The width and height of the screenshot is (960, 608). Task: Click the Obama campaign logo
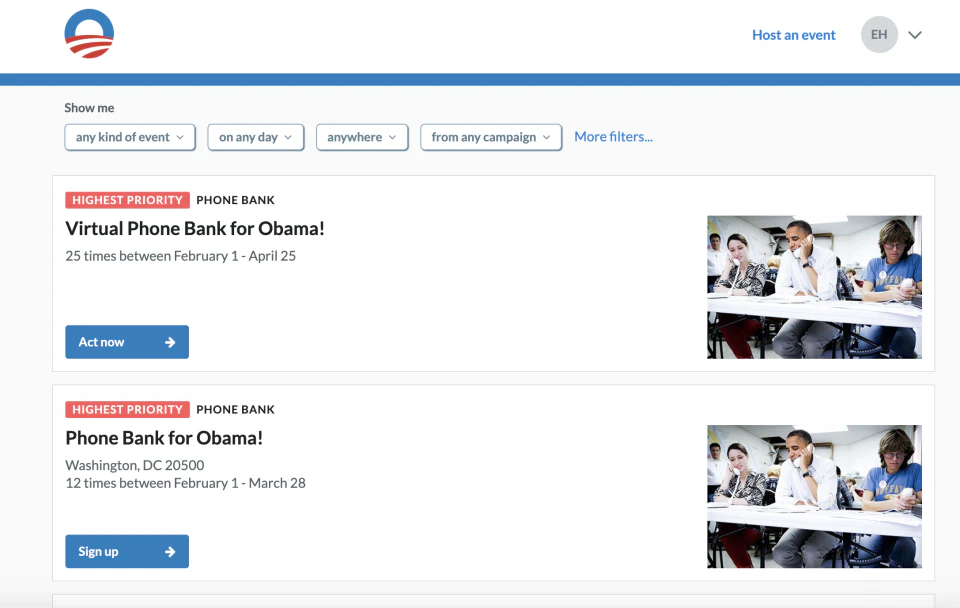tap(89, 32)
